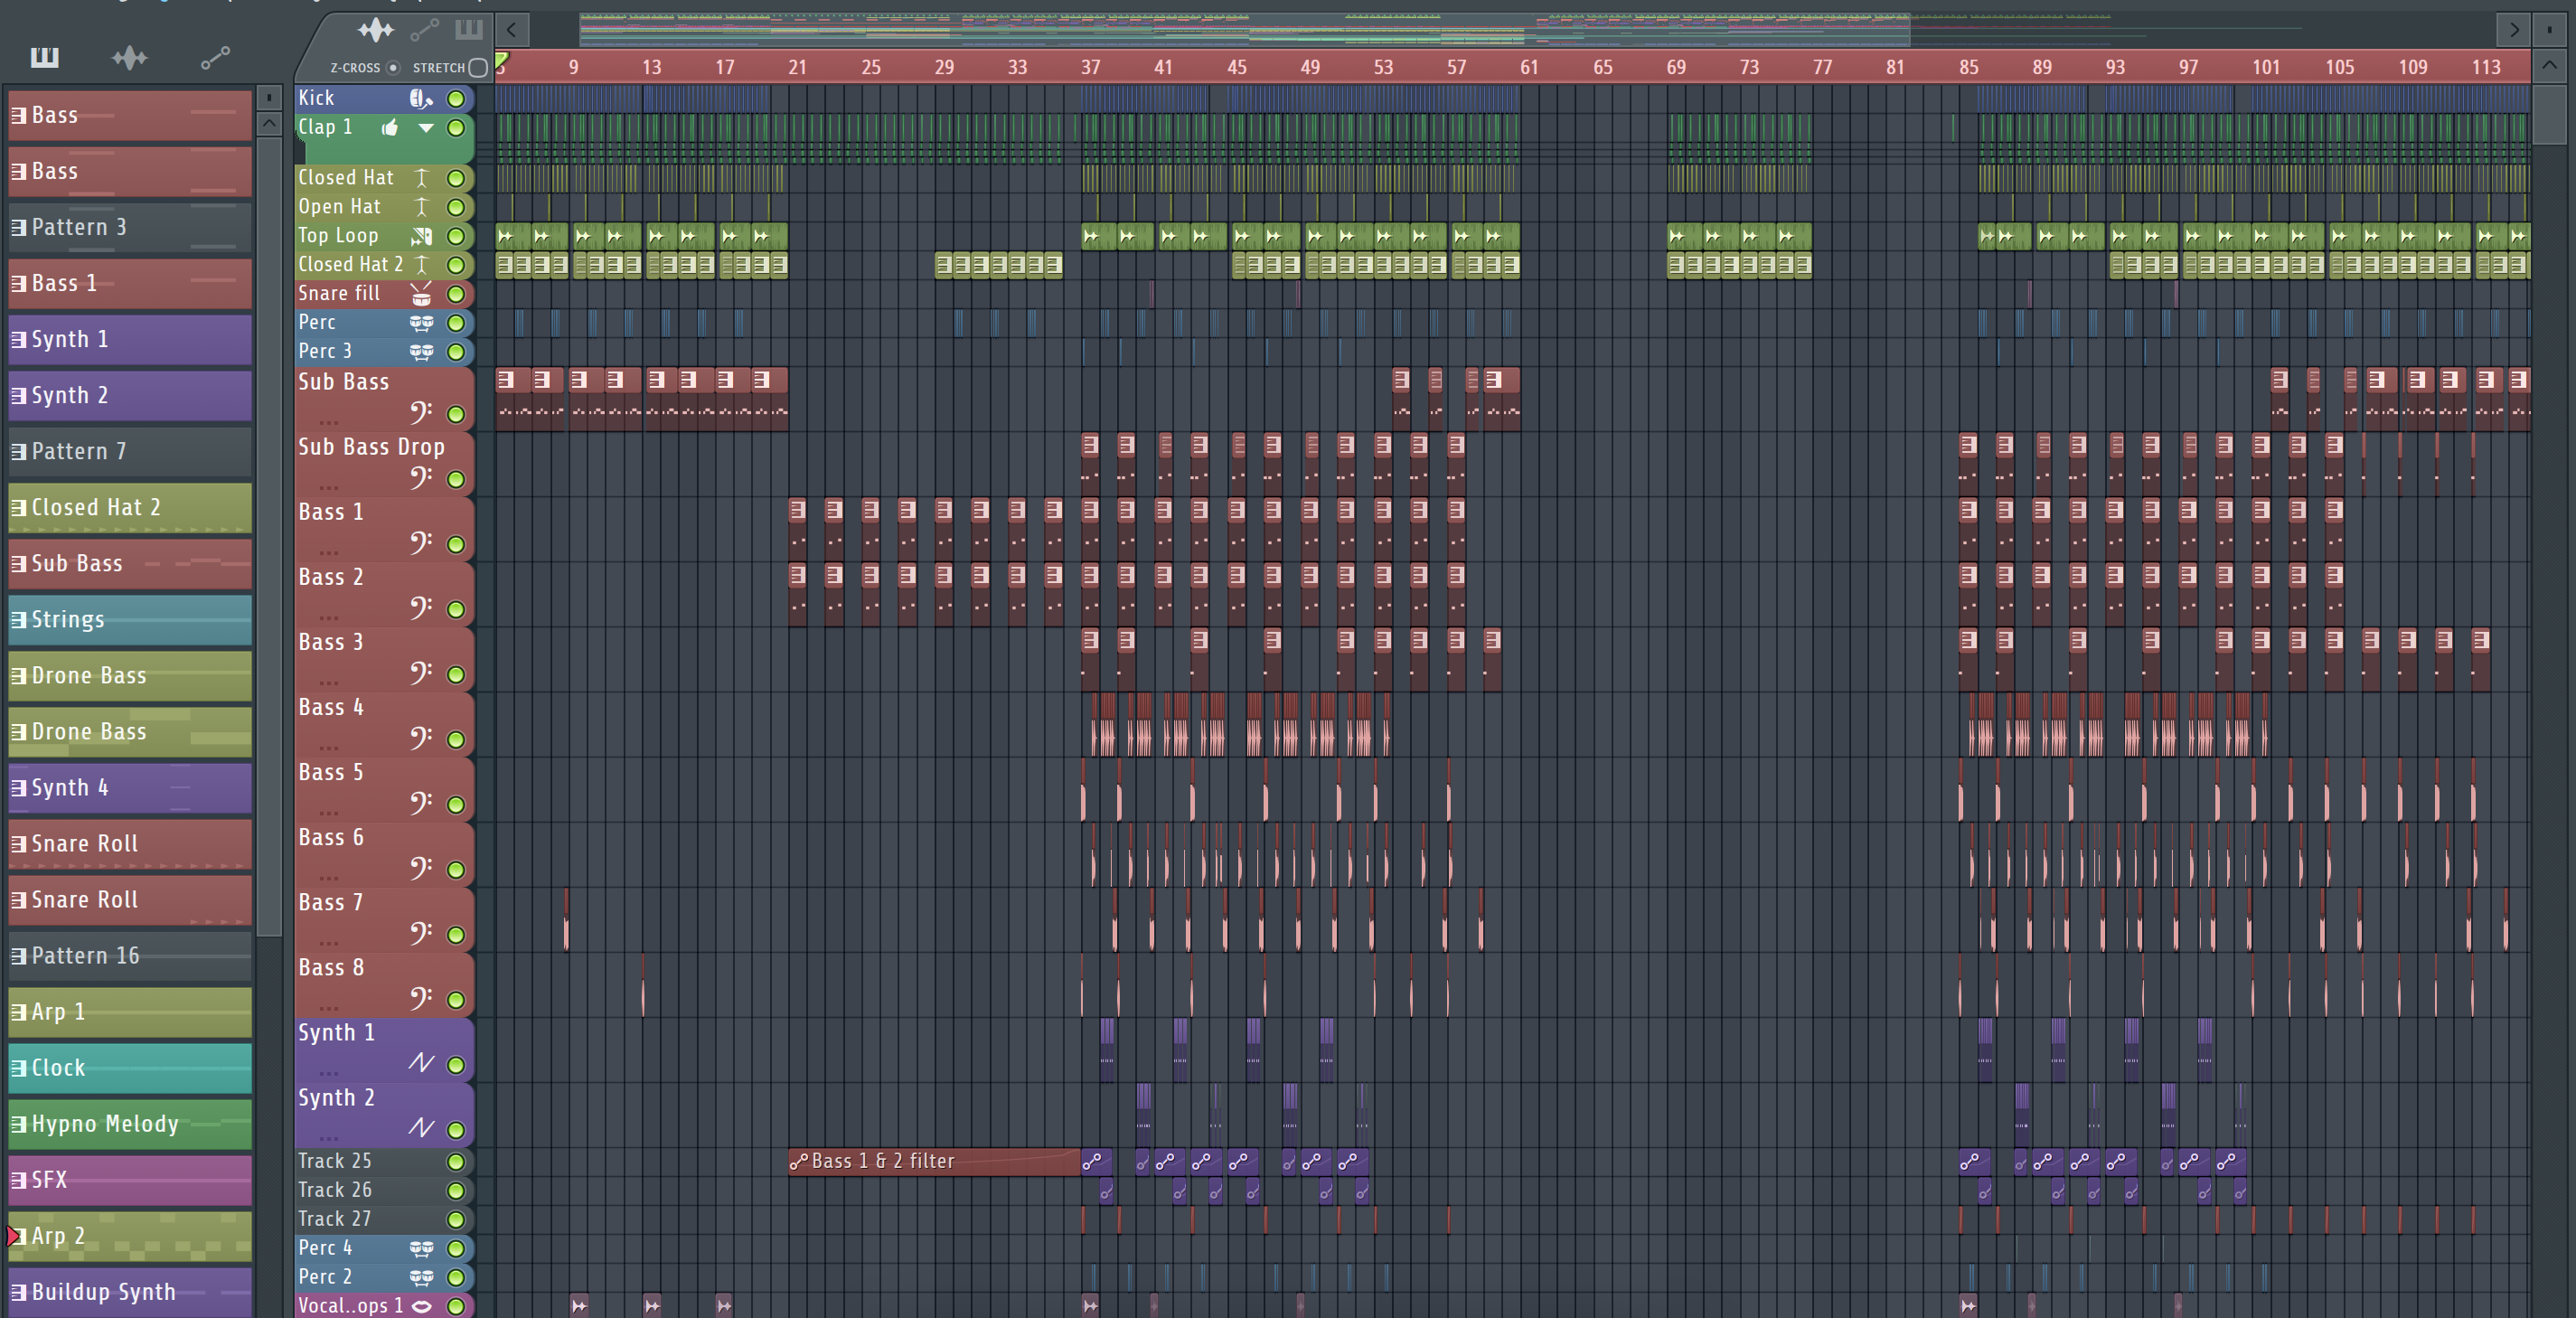Jump to bar 61 on the timeline ruler
This screenshot has width=2576, height=1318.
click(x=1529, y=67)
